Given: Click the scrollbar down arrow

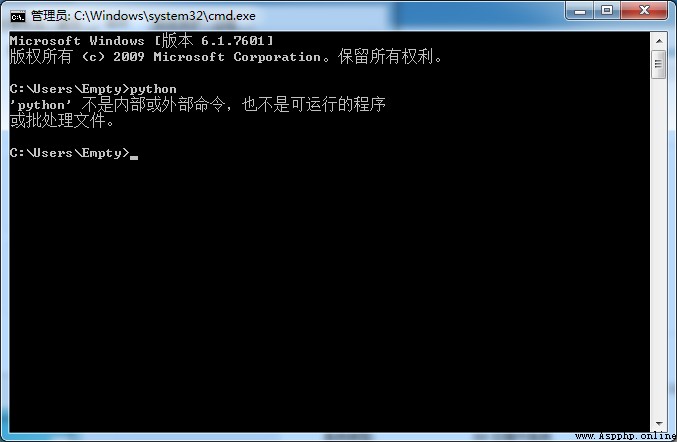Looking at the screenshot, I should click(659, 423).
